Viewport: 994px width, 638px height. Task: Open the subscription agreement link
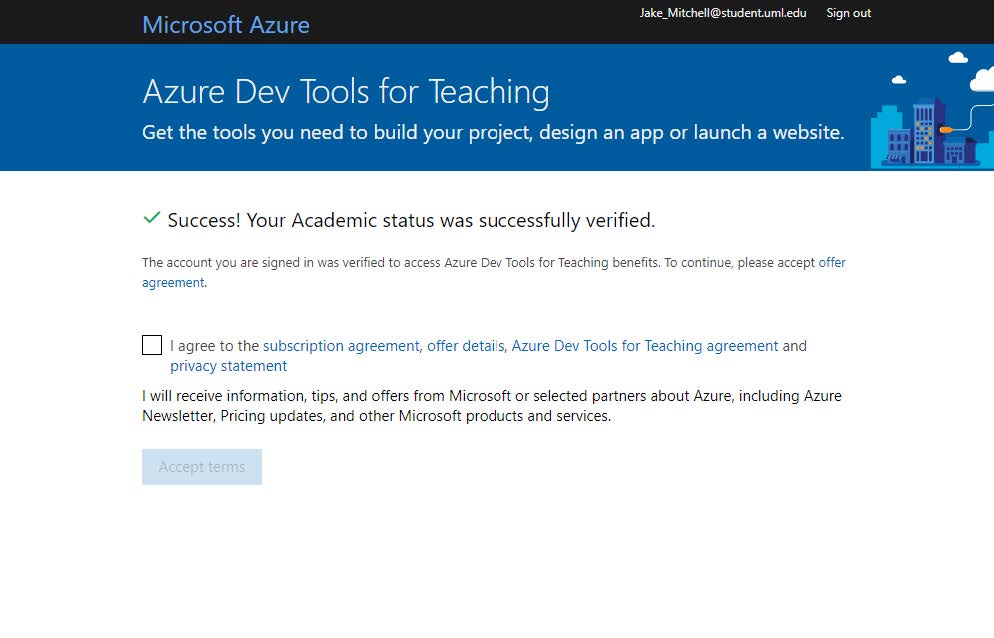pos(341,346)
